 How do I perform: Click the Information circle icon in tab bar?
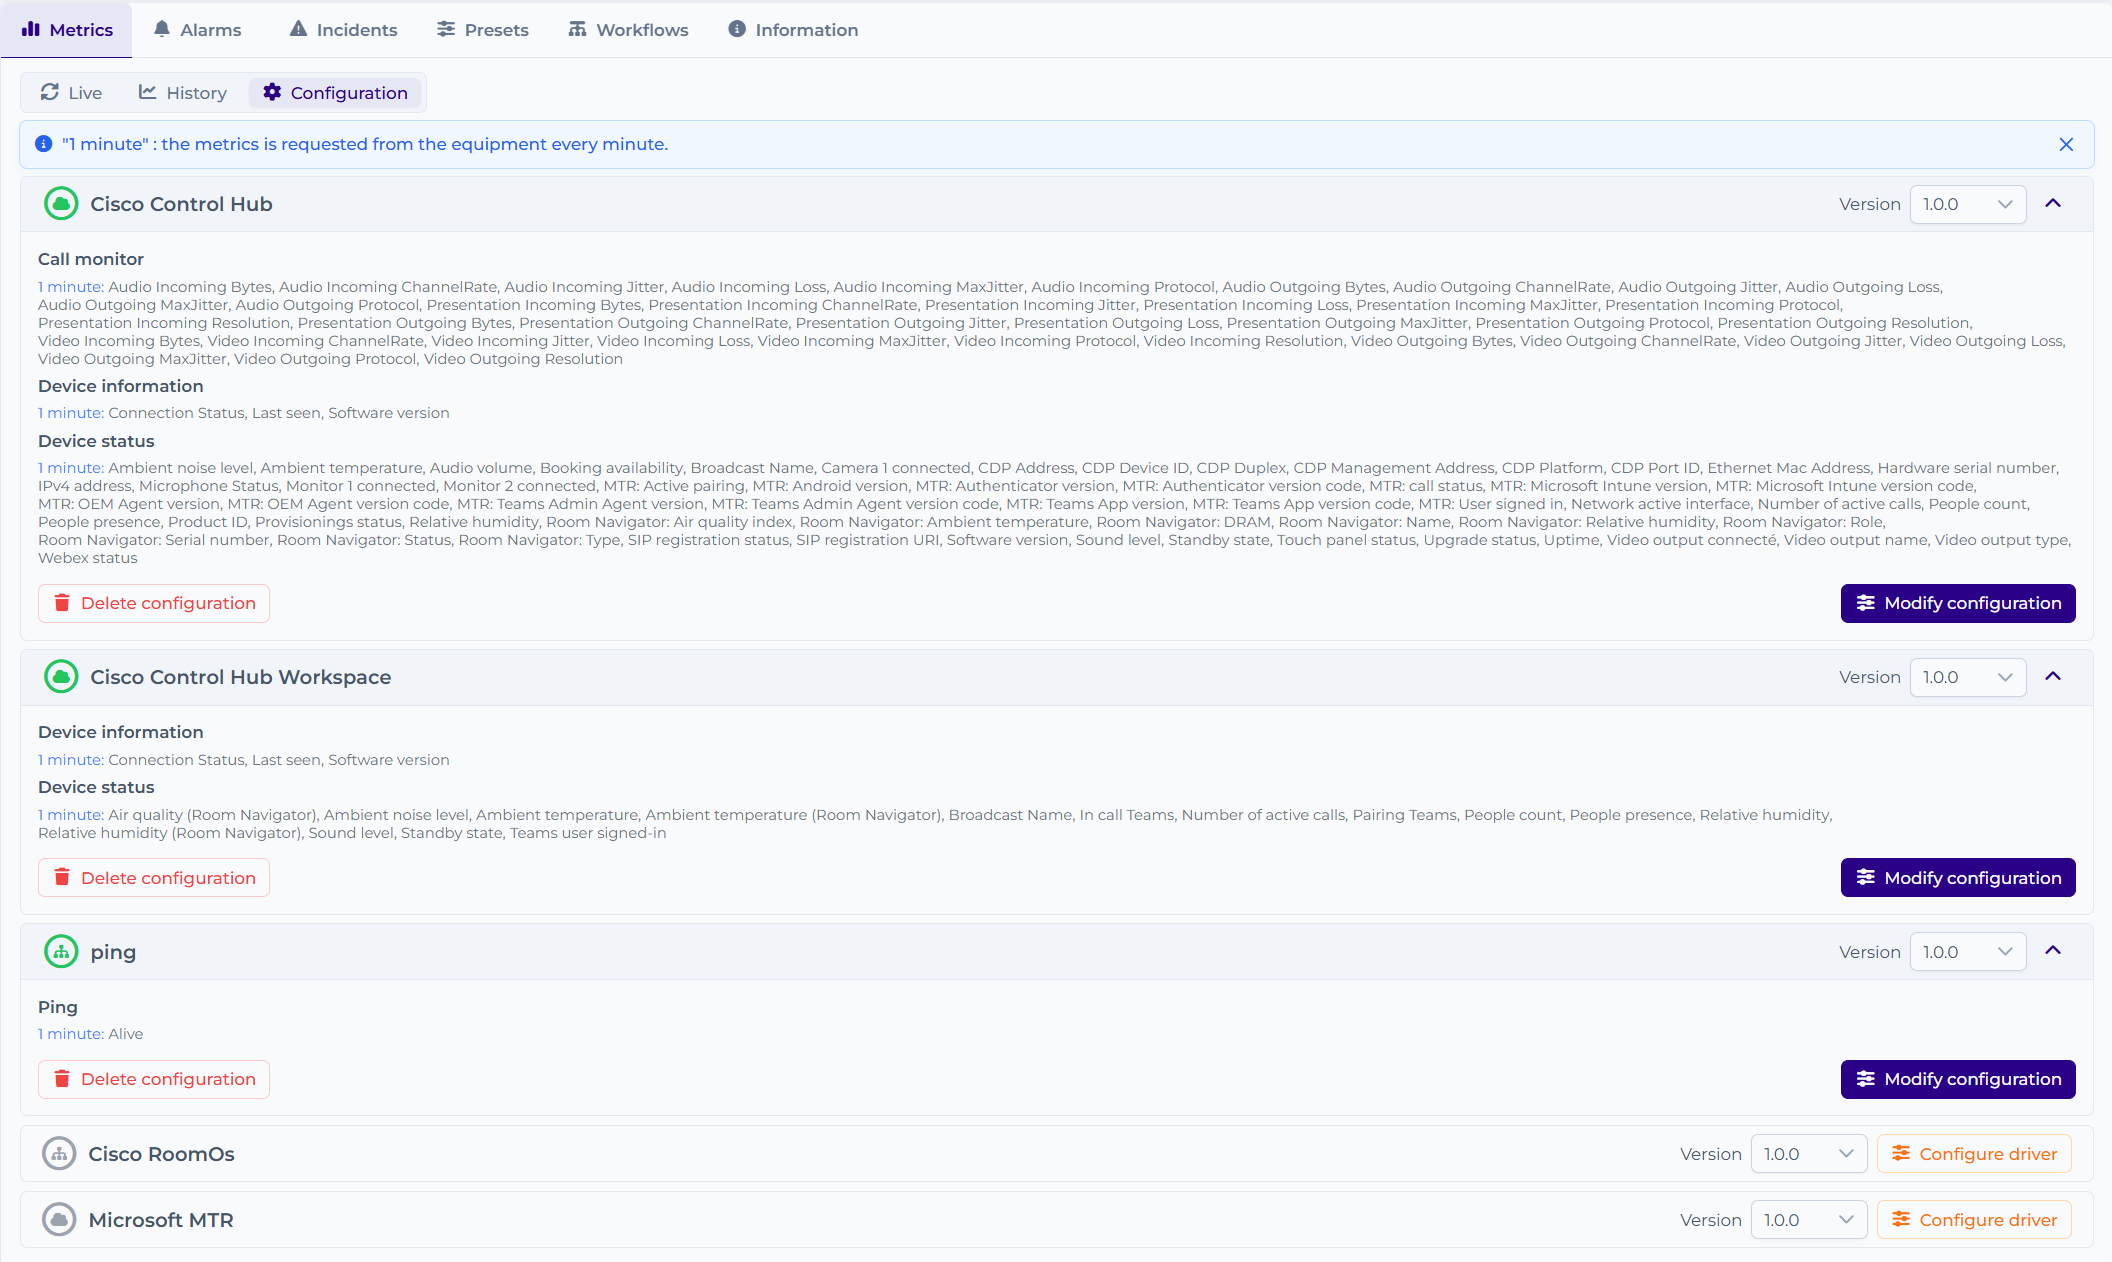737,29
